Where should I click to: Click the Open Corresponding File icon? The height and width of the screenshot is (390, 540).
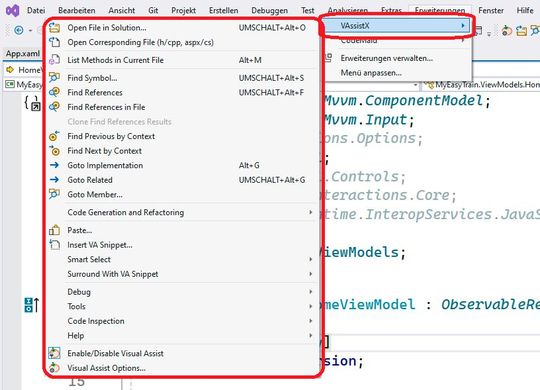54,42
